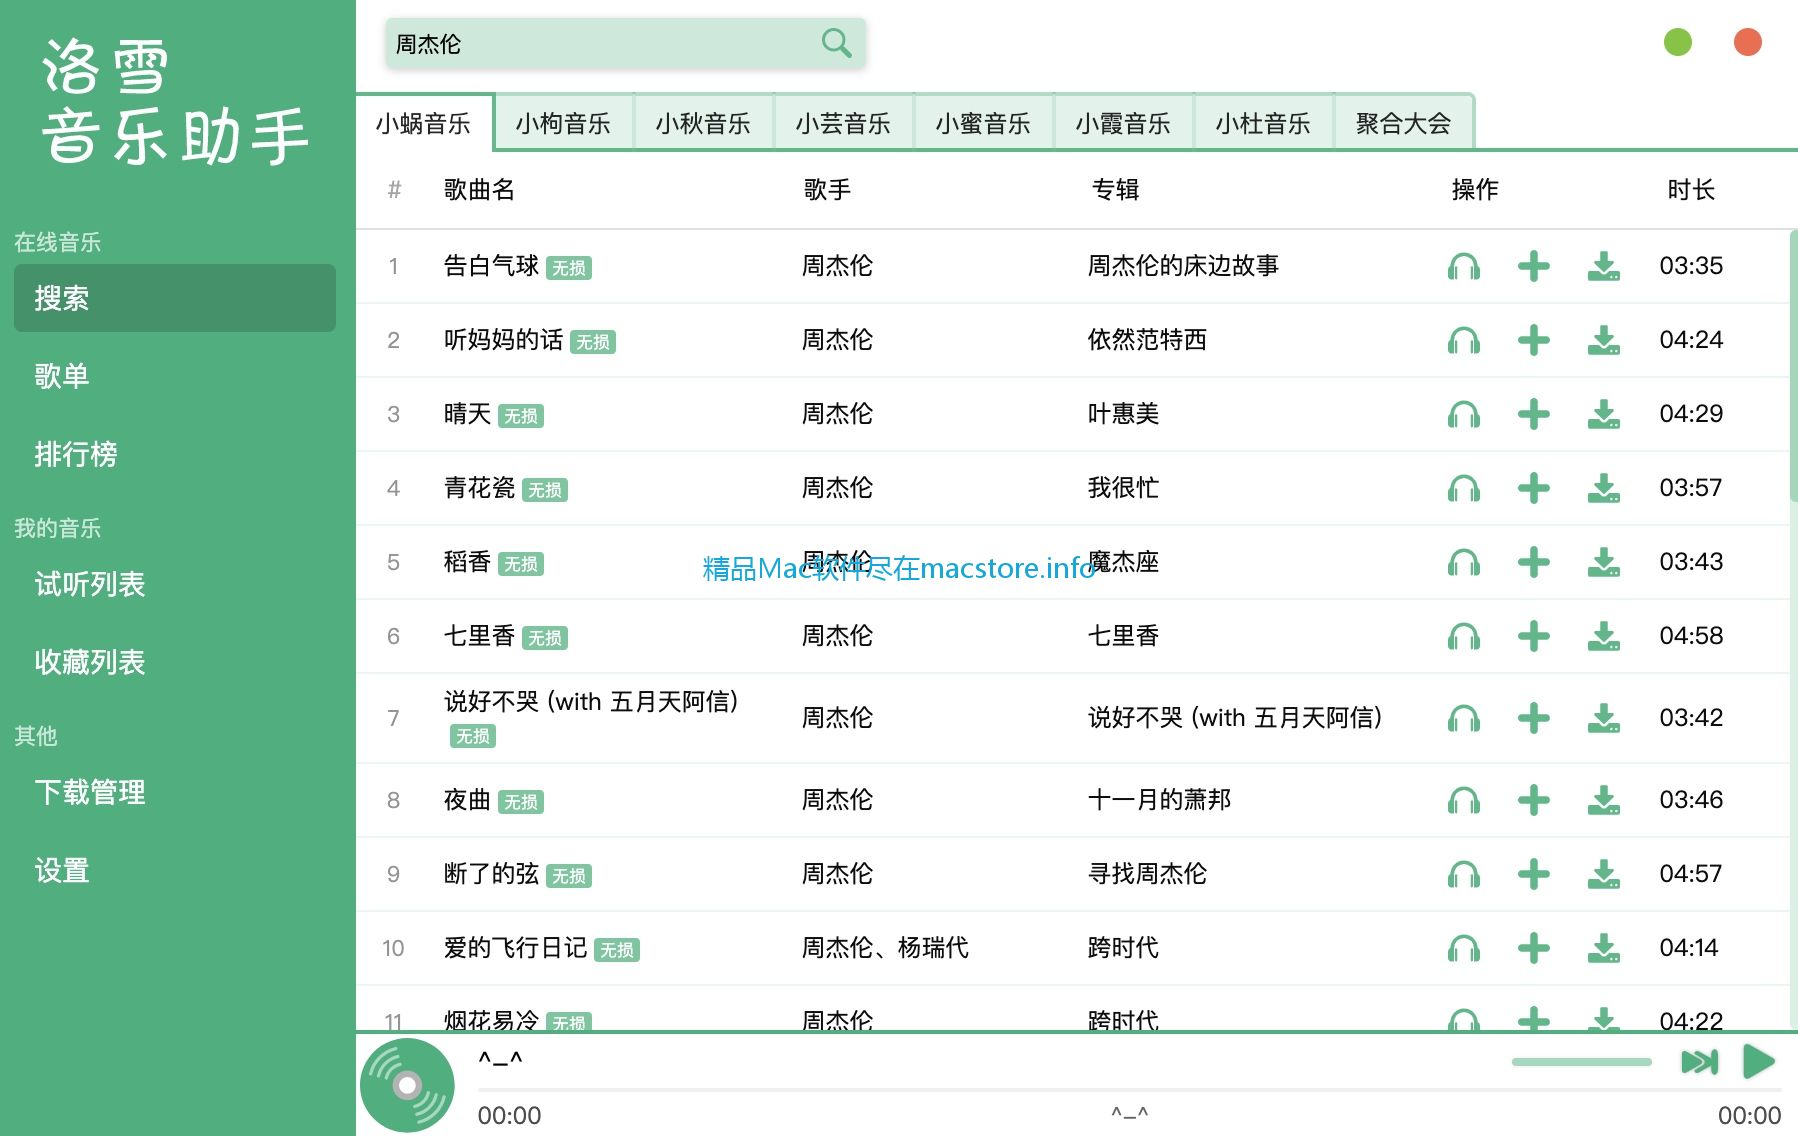Click the spinning disc album cover
This screenshot has width=1798, height=1136.
[407, 1085]
